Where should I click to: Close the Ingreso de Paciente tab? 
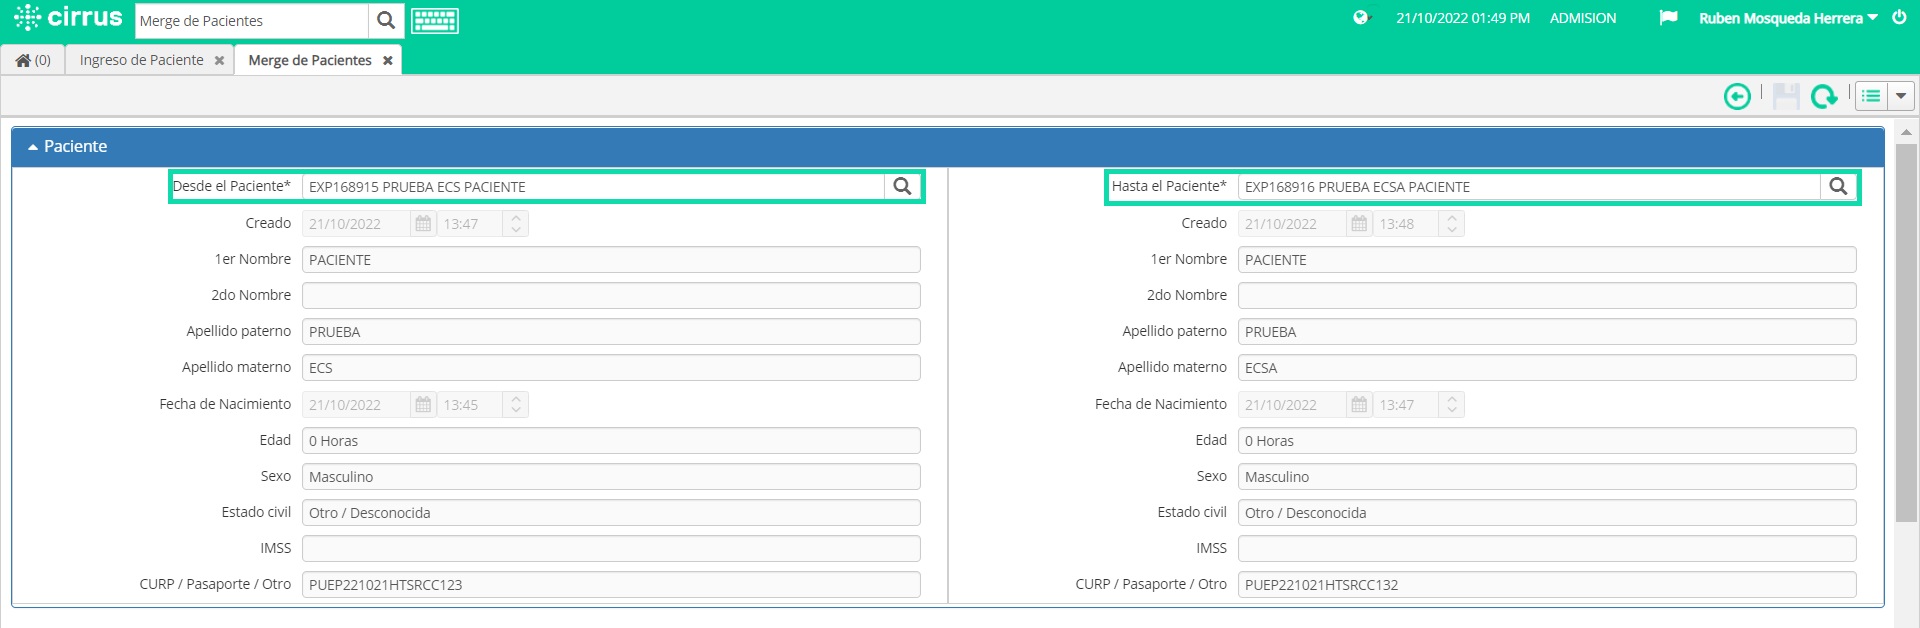point(219,61)
